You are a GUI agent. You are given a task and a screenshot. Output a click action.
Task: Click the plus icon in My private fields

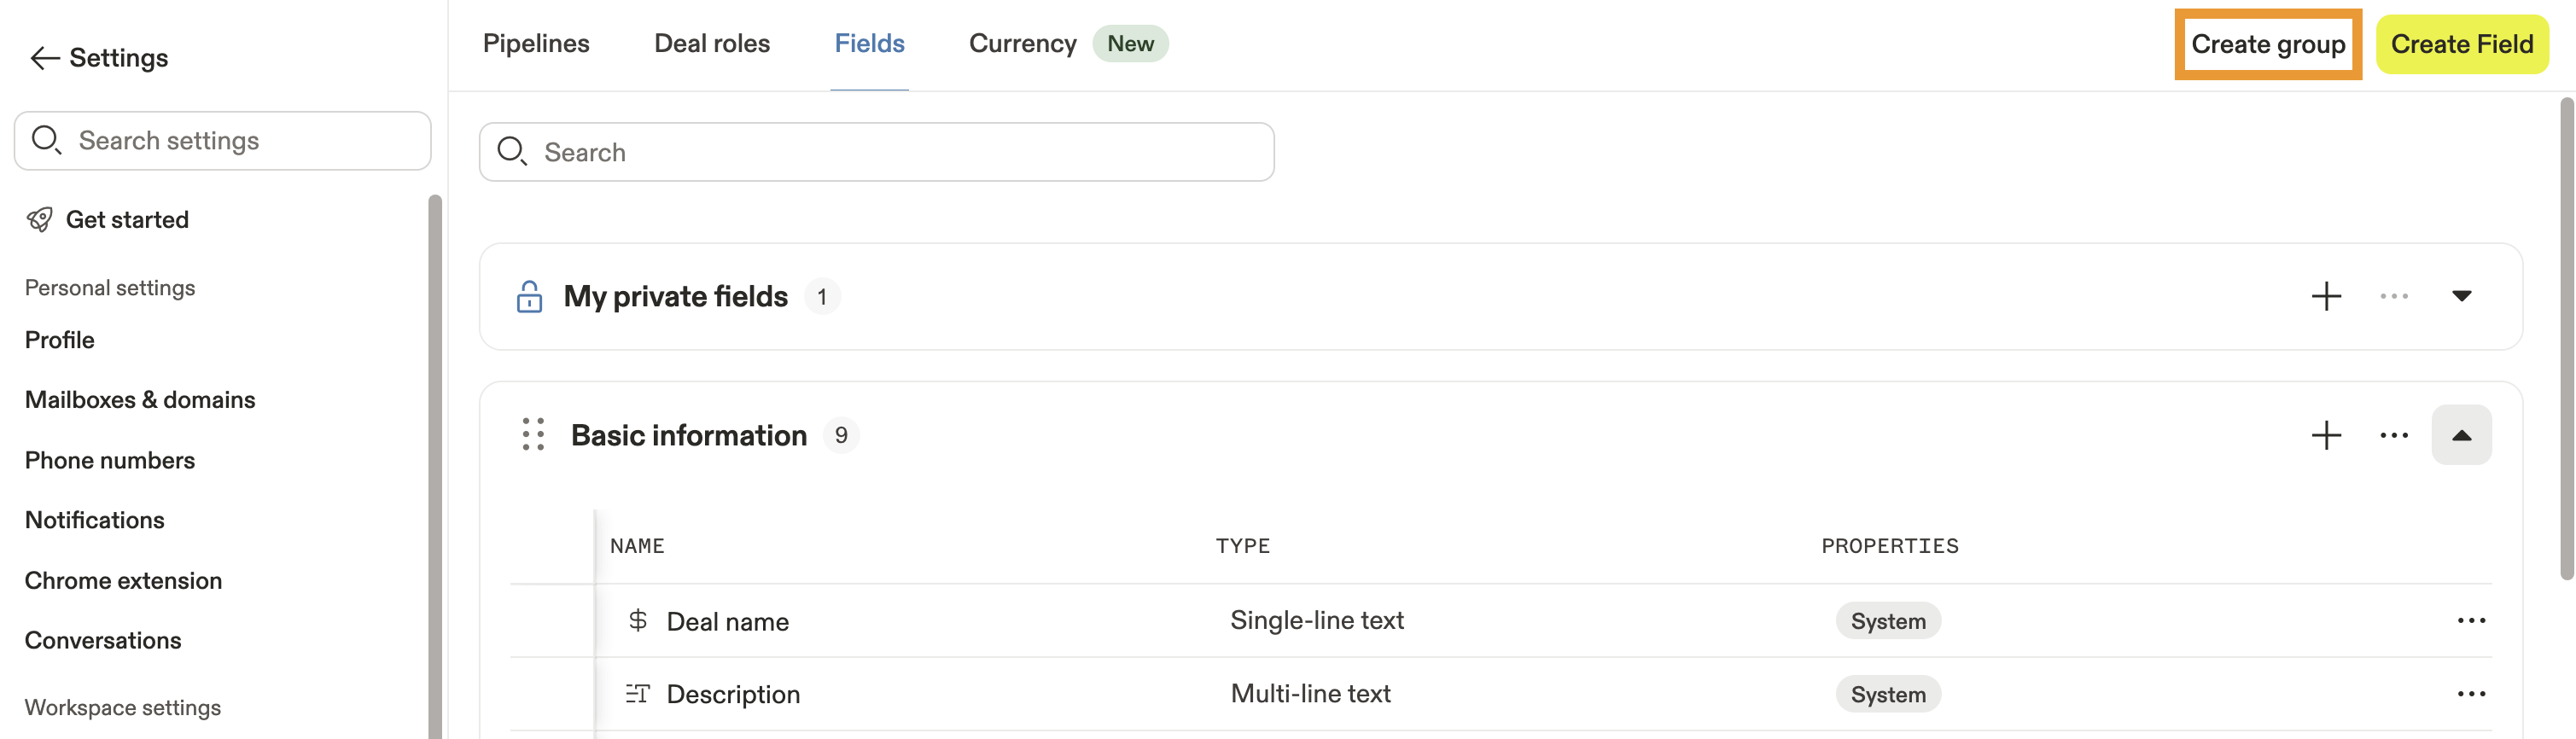click(x=2326, y=296)
